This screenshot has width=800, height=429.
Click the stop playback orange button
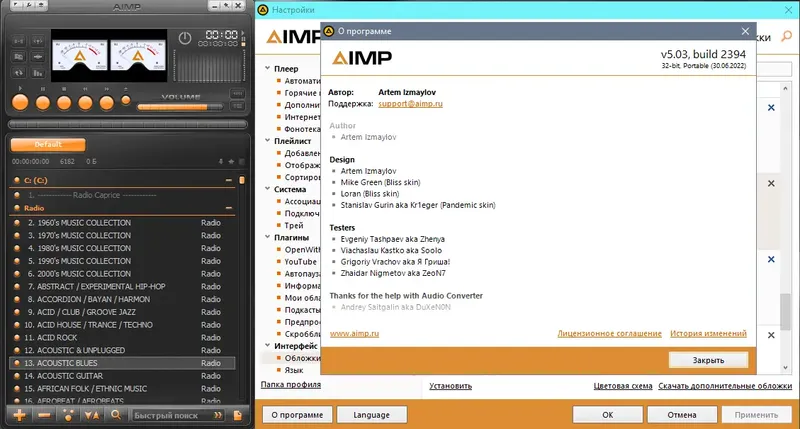[64, 103]
